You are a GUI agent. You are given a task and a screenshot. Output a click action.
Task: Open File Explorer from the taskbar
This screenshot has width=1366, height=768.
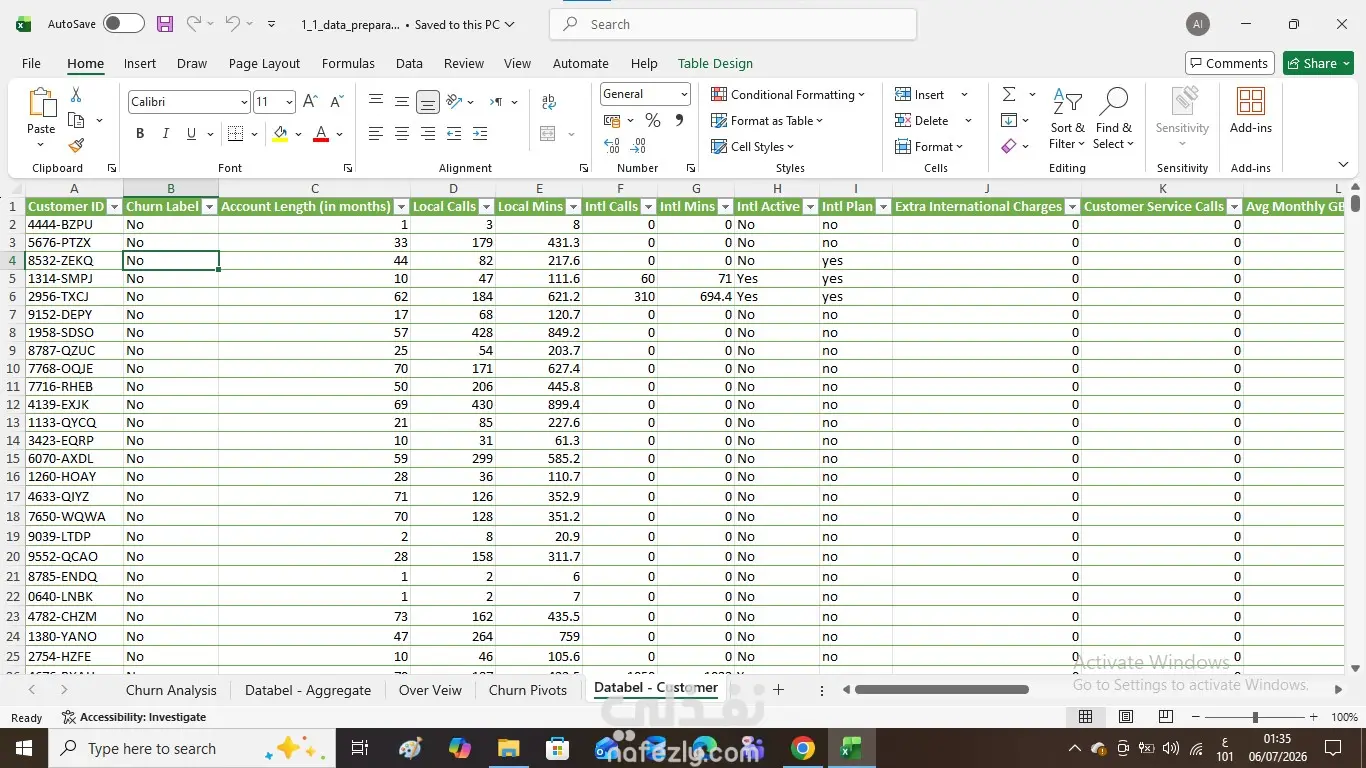click(x=509, y=748)
